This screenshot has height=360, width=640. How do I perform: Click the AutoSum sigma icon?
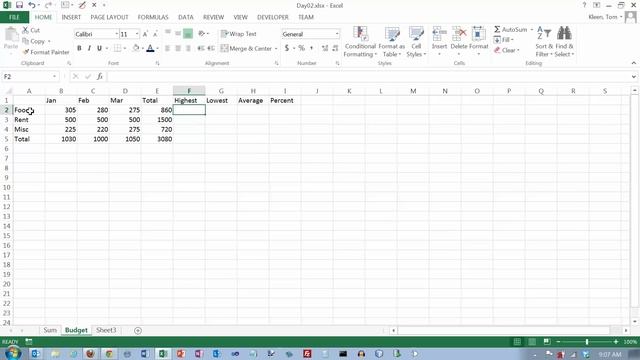tap(497, 29)
